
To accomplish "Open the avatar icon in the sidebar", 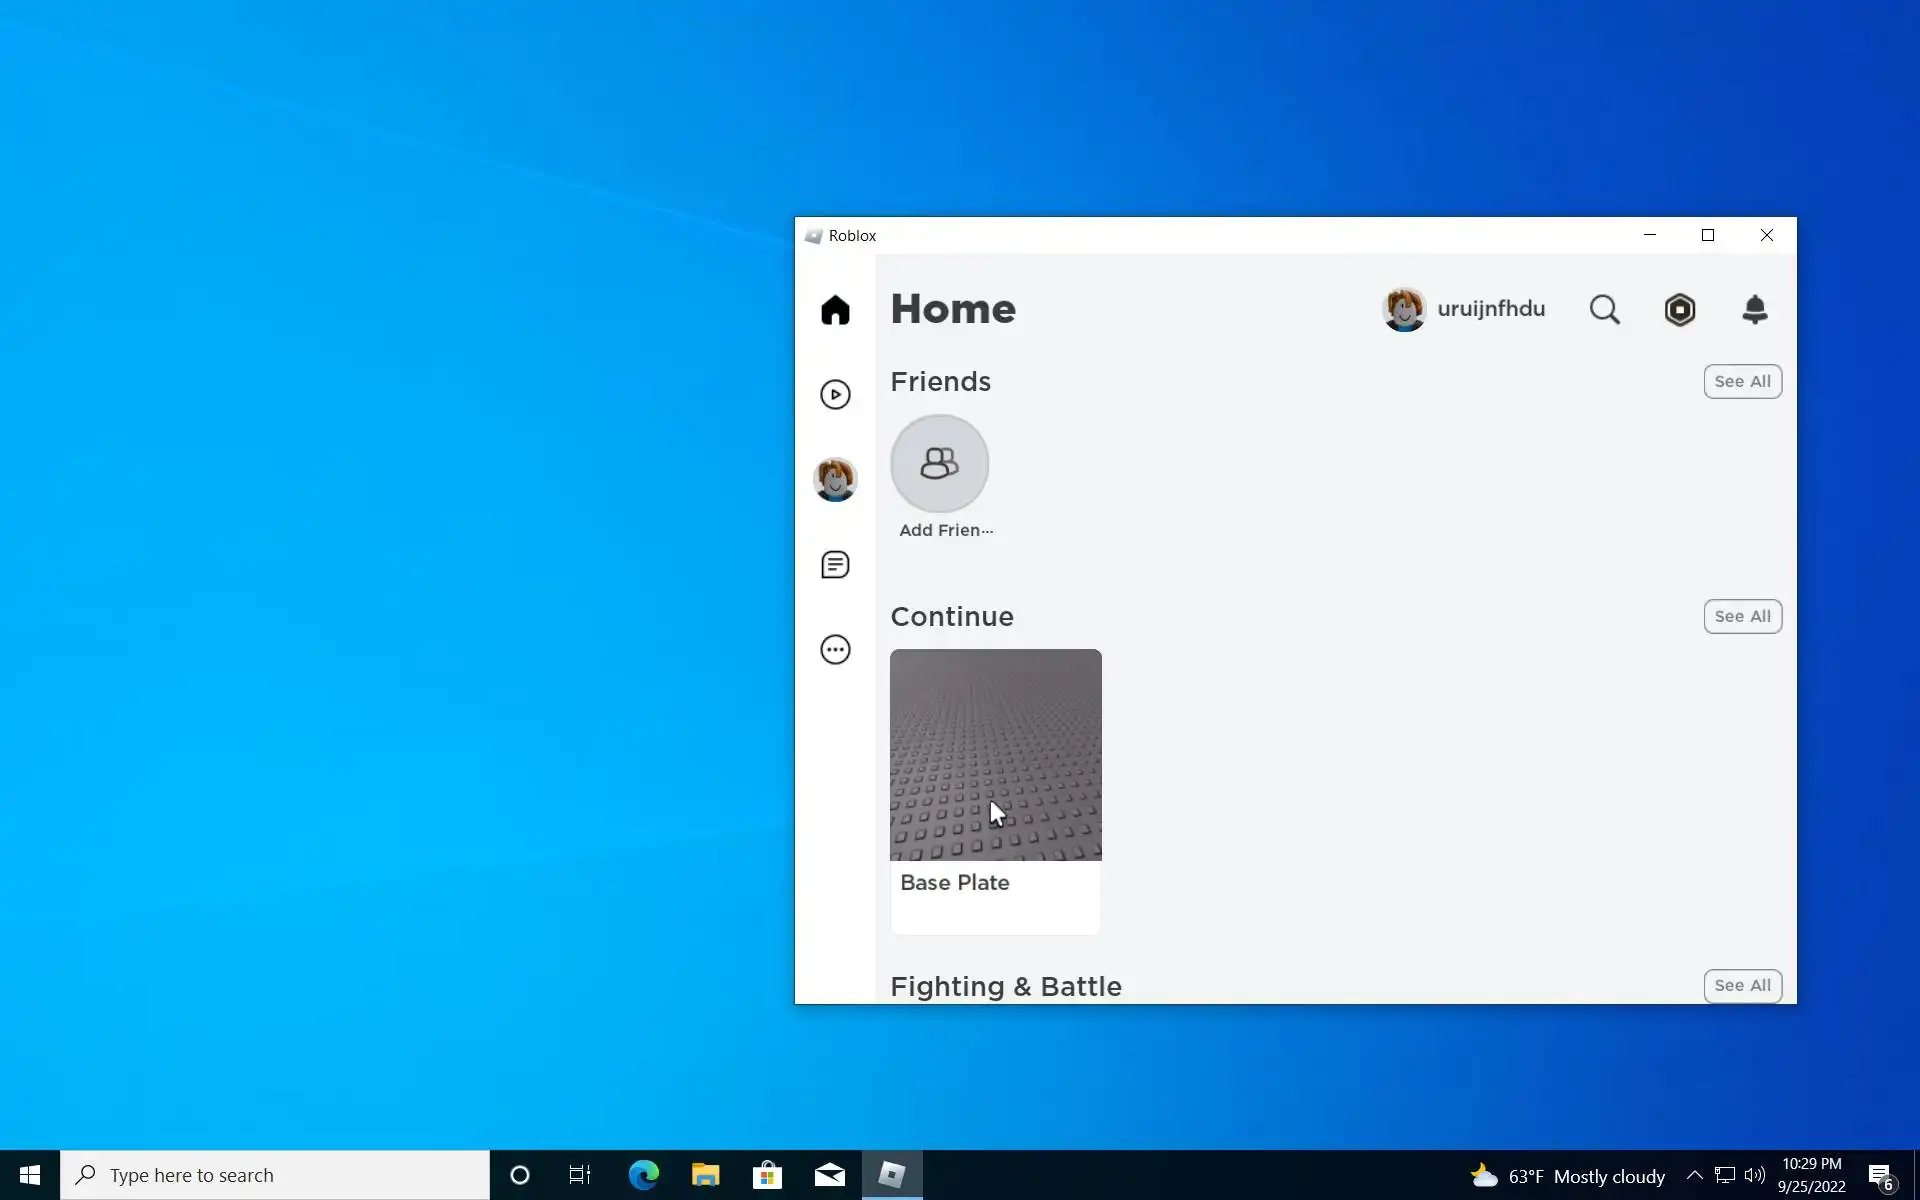I will click(x=835, y=479).
